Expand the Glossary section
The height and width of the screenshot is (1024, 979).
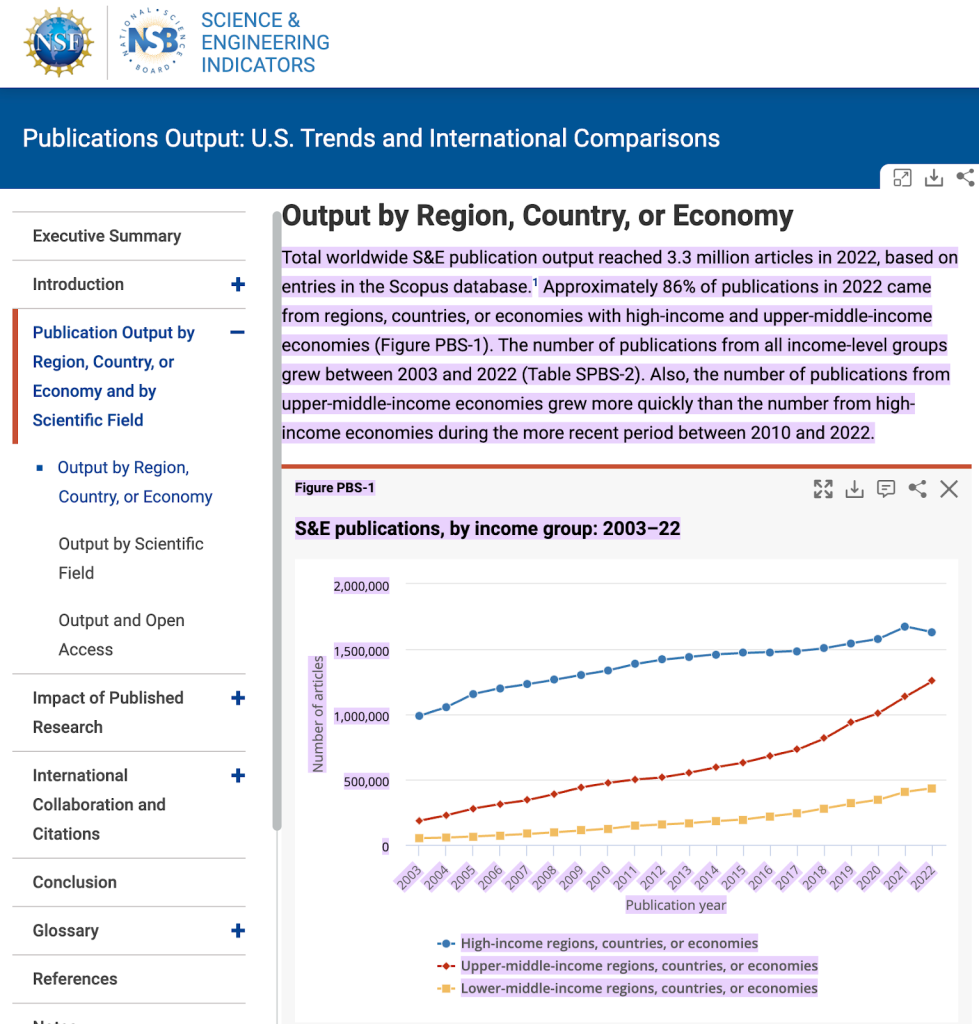pyautogui.click(x=238, y=931)
